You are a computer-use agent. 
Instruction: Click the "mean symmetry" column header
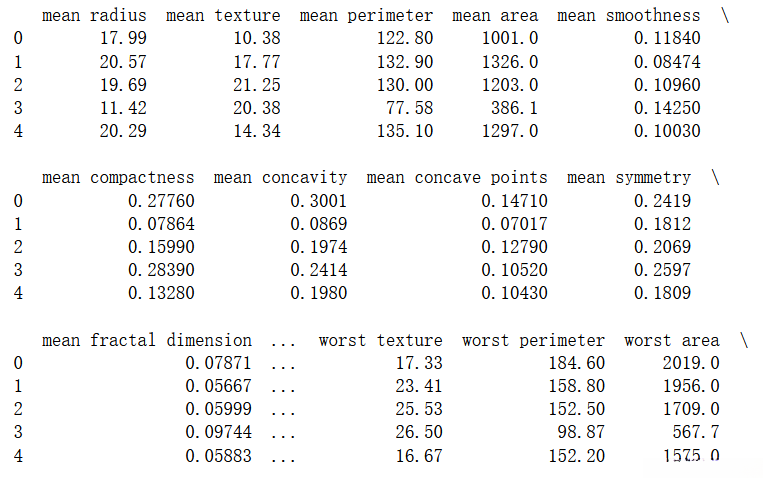628,177
